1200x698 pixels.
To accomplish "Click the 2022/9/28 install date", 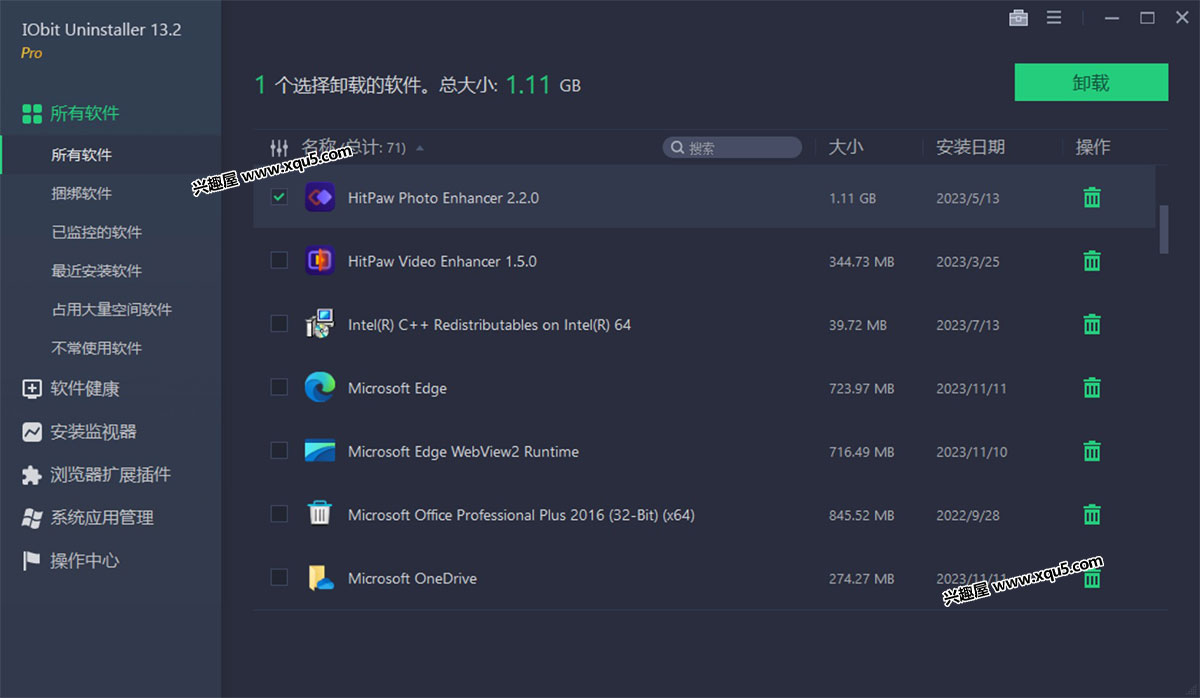I will (x=967, y=515).
